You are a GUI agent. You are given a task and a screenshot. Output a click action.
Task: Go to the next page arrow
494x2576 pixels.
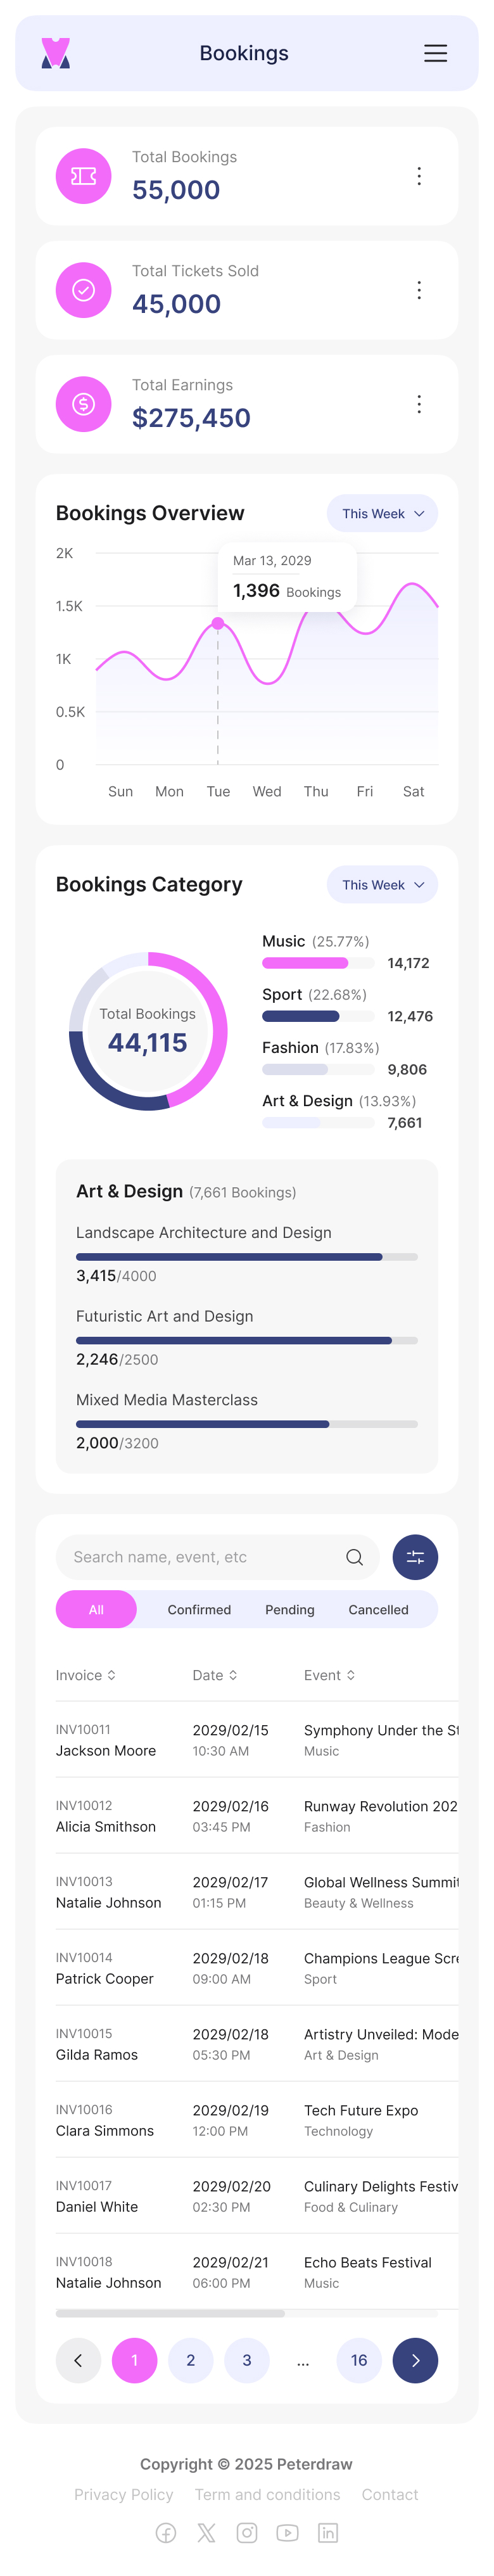[415, 2360]
